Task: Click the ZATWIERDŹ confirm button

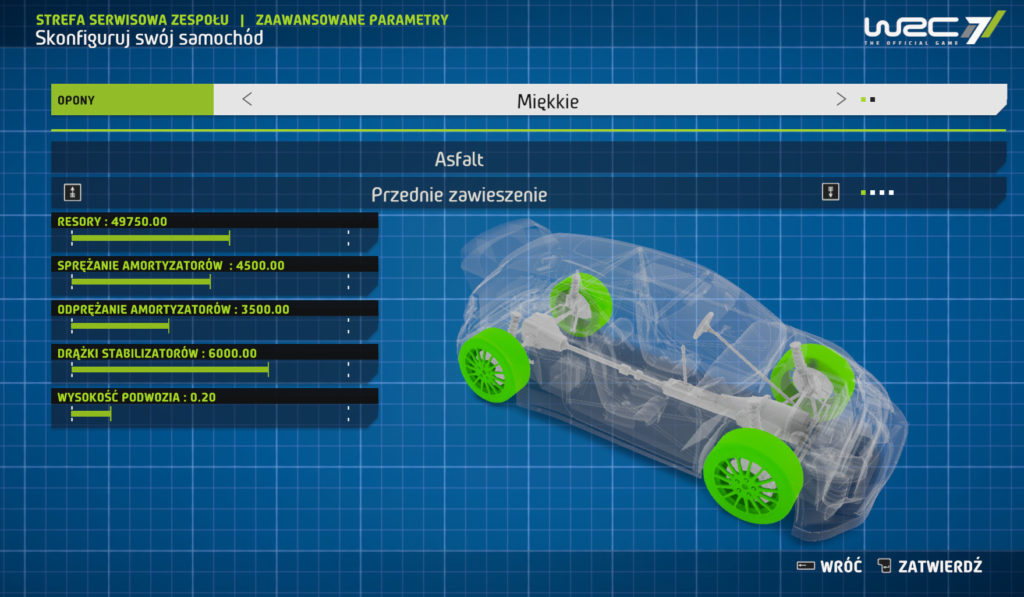Action: 940,566
